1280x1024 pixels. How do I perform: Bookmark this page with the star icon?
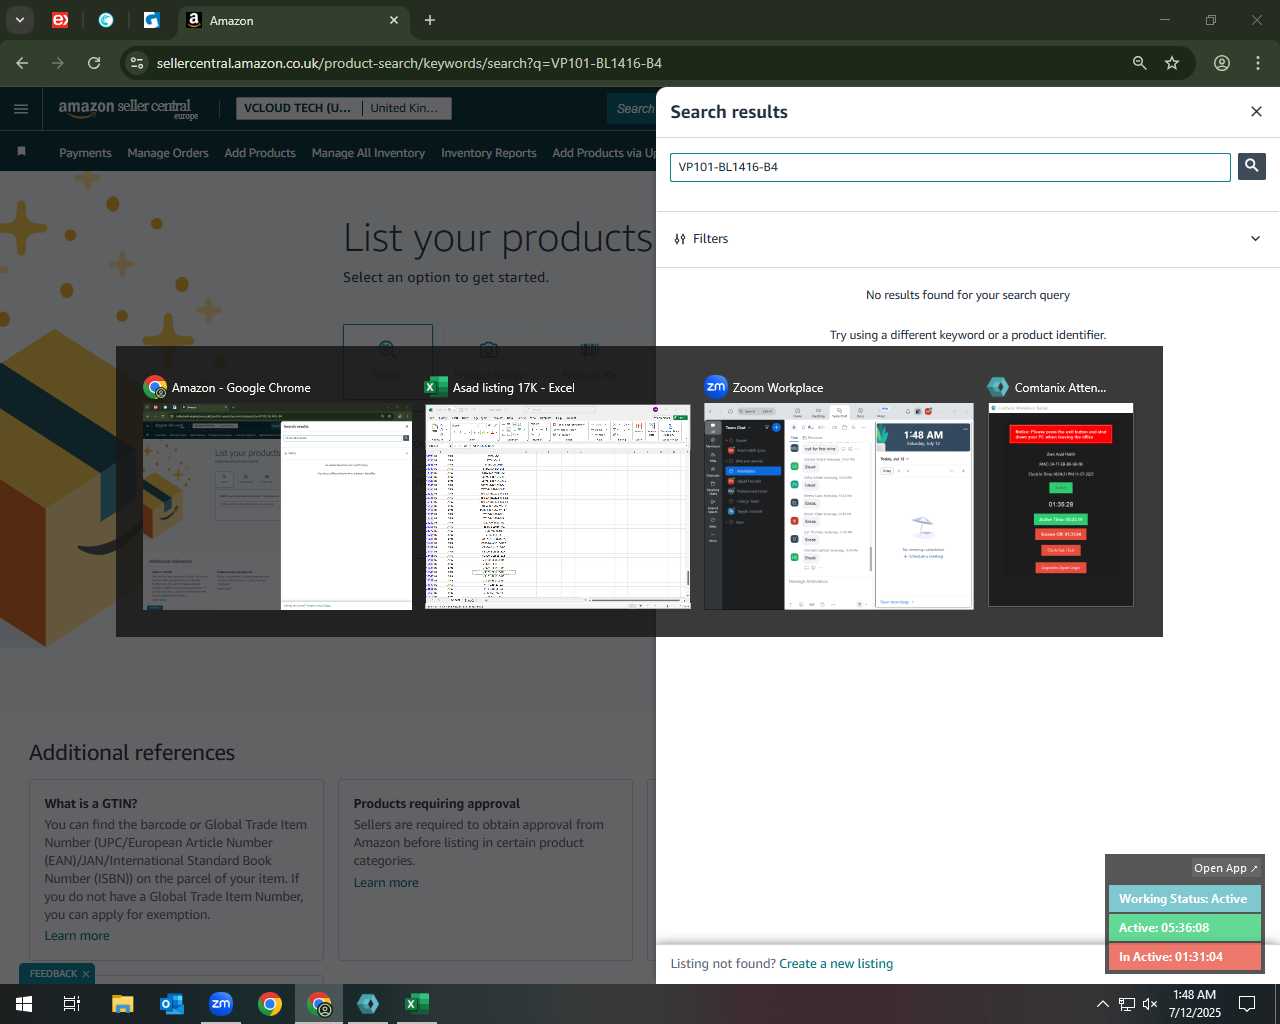click(x=1172, y=63)
